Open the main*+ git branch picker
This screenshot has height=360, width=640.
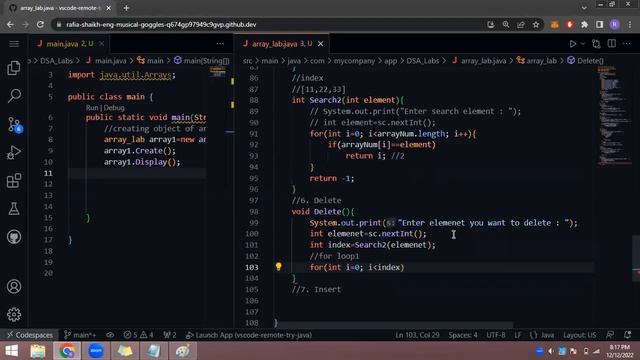[x=80, y=335]
